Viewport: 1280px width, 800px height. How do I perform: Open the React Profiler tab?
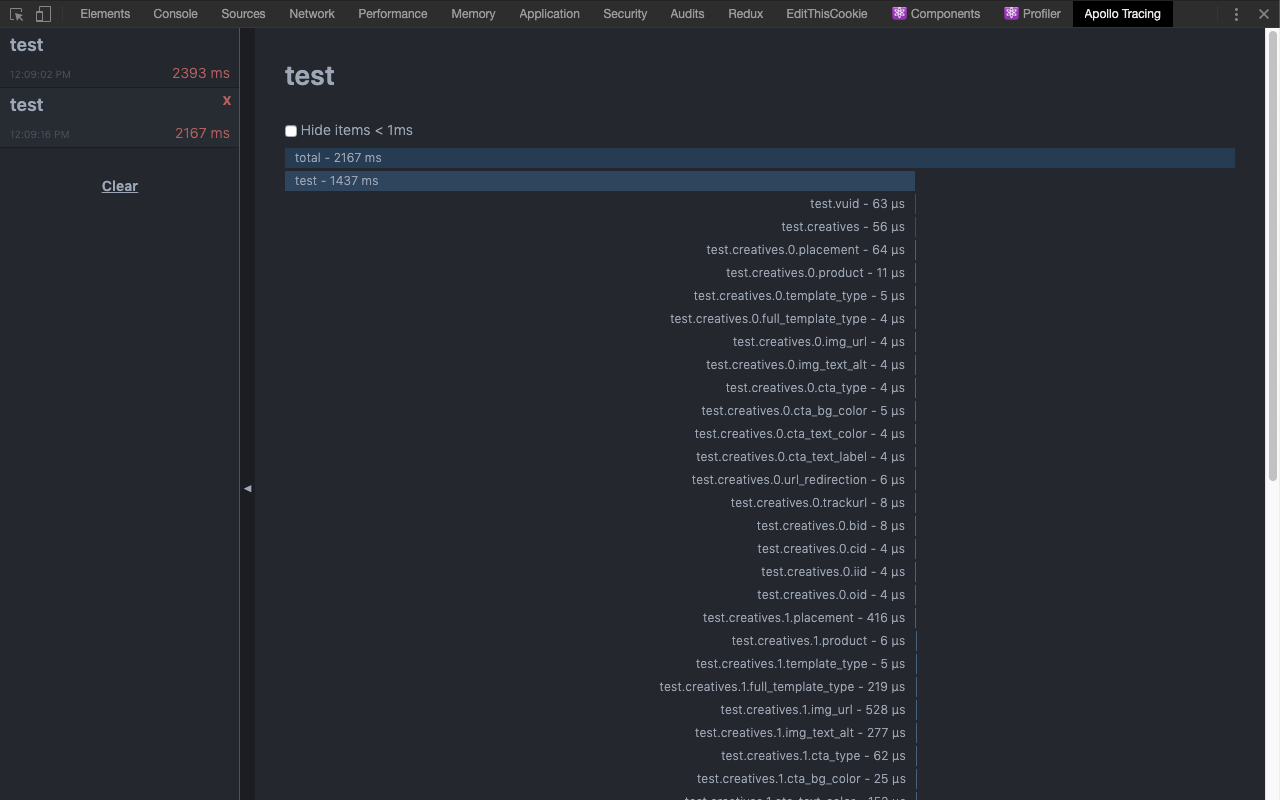(x=1032, y=14)
